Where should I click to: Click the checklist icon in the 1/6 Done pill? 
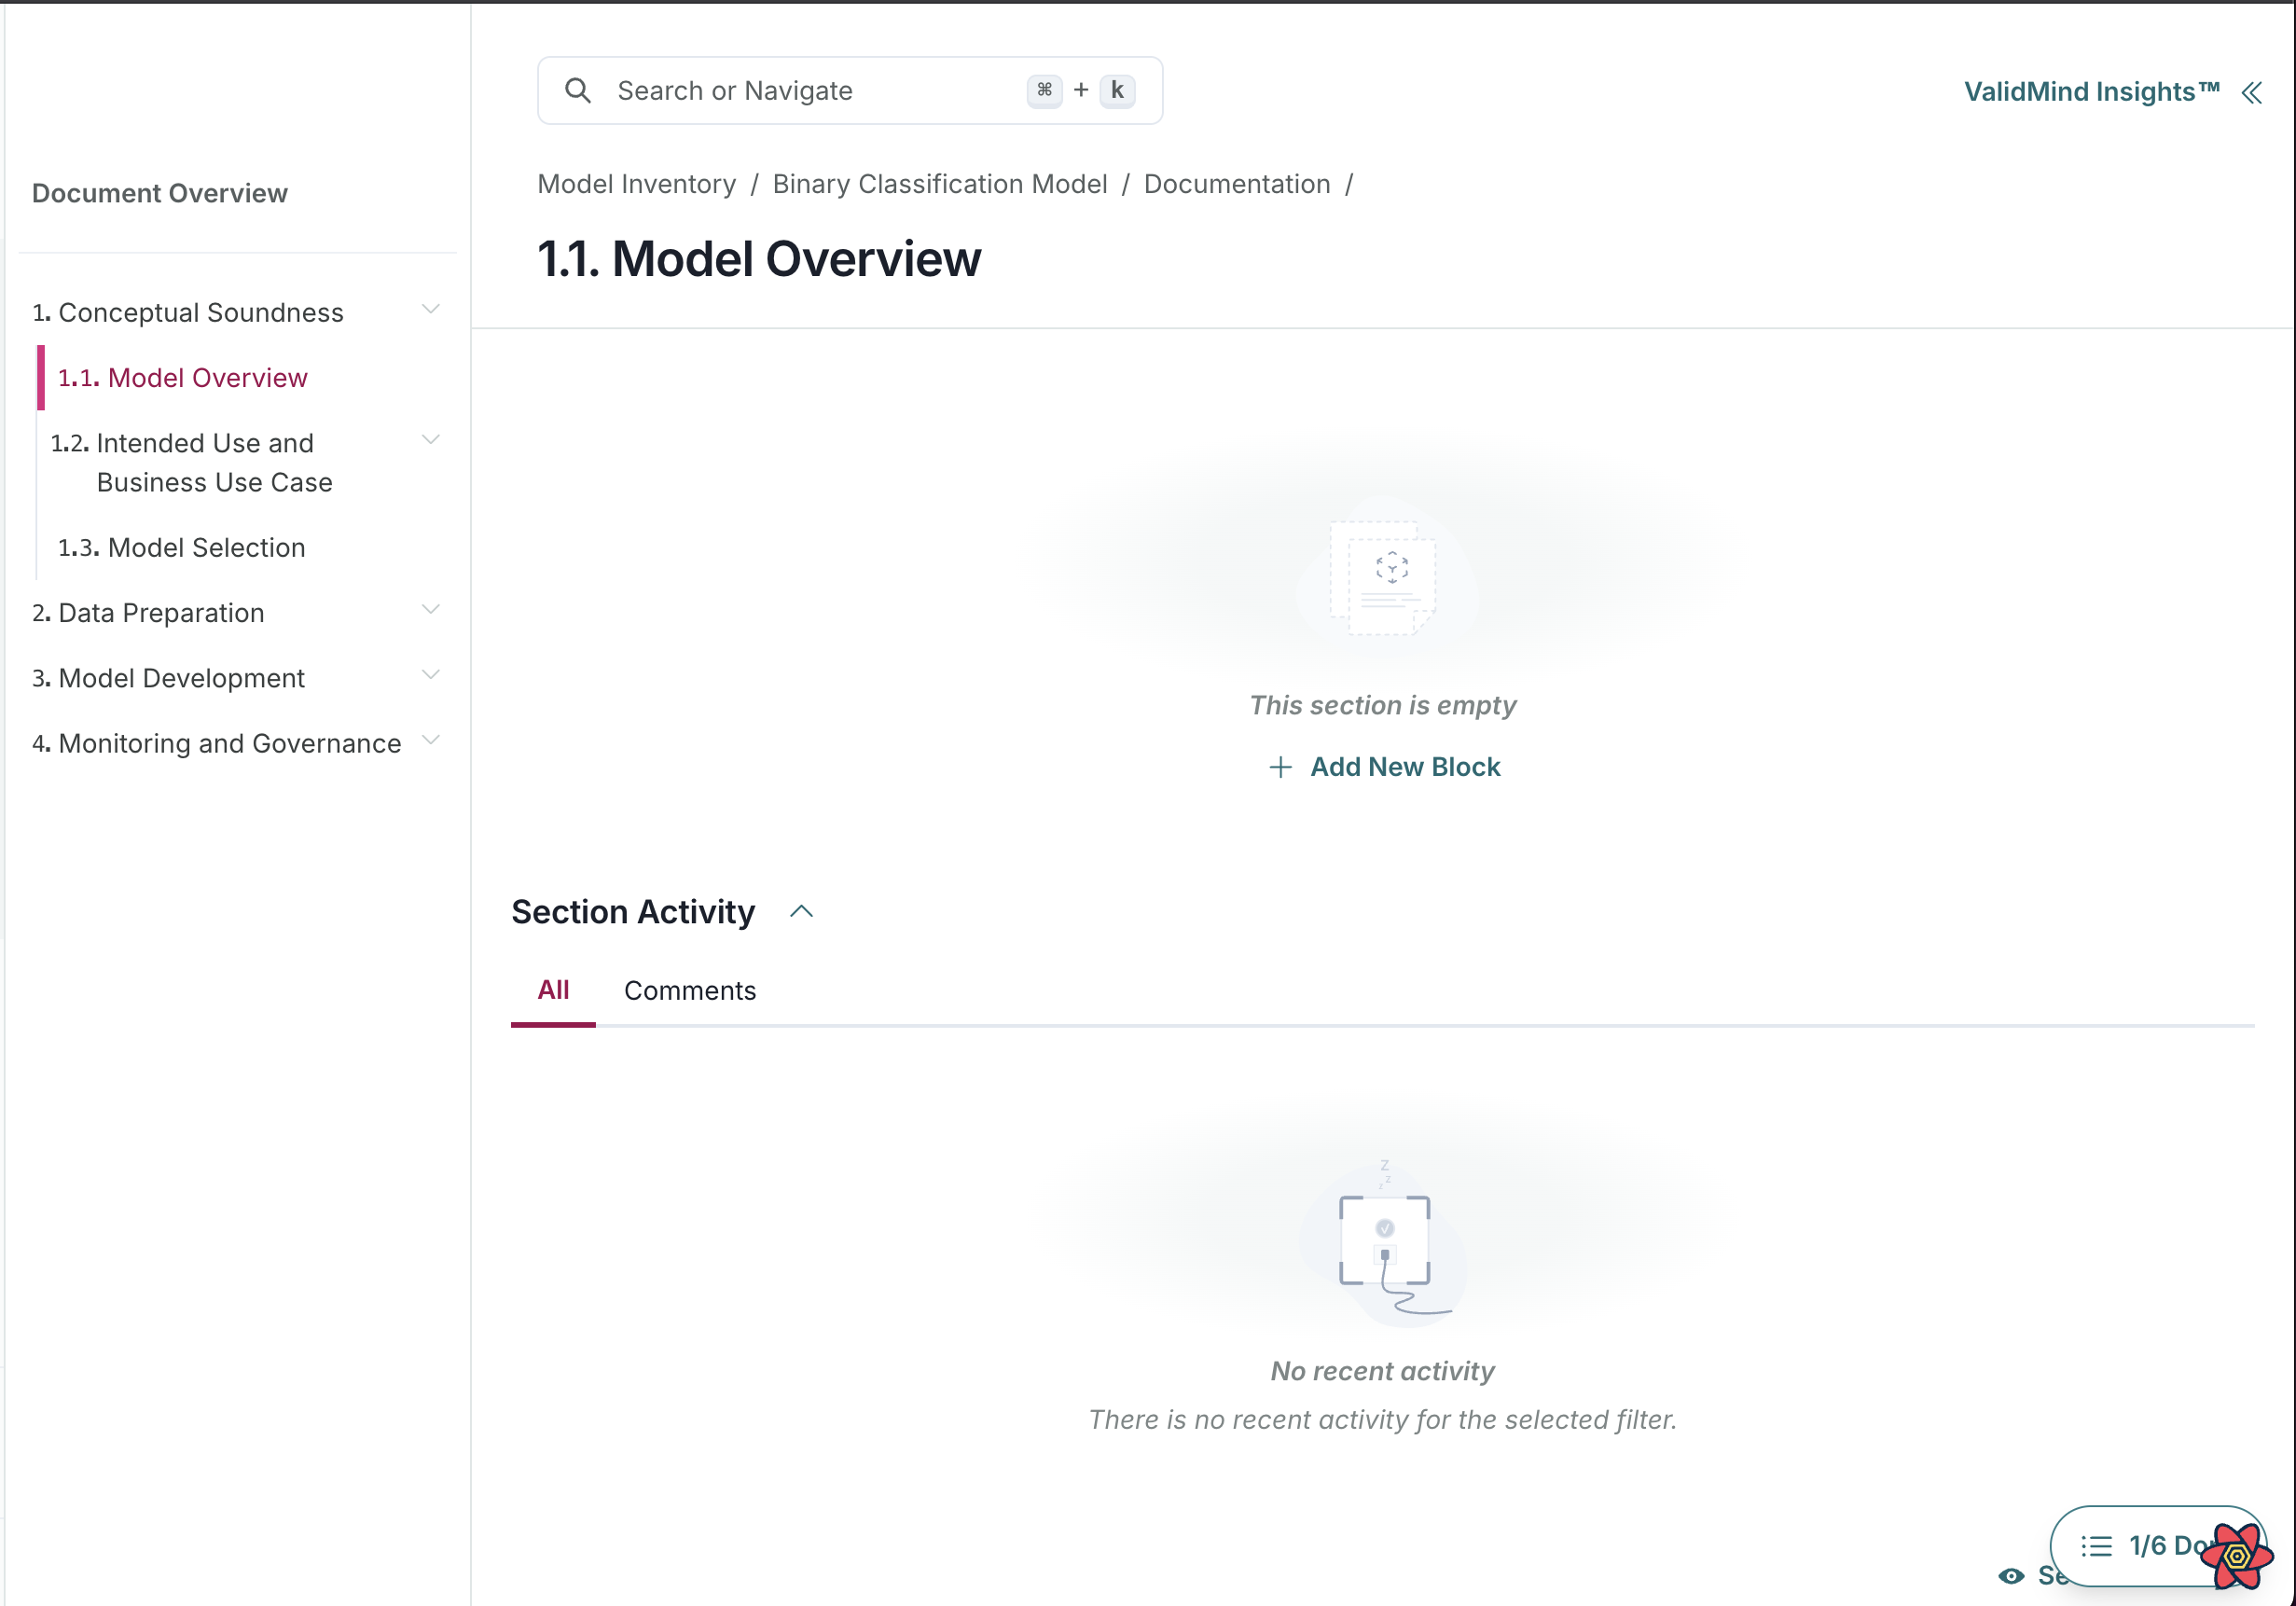click(2097, 1546)
